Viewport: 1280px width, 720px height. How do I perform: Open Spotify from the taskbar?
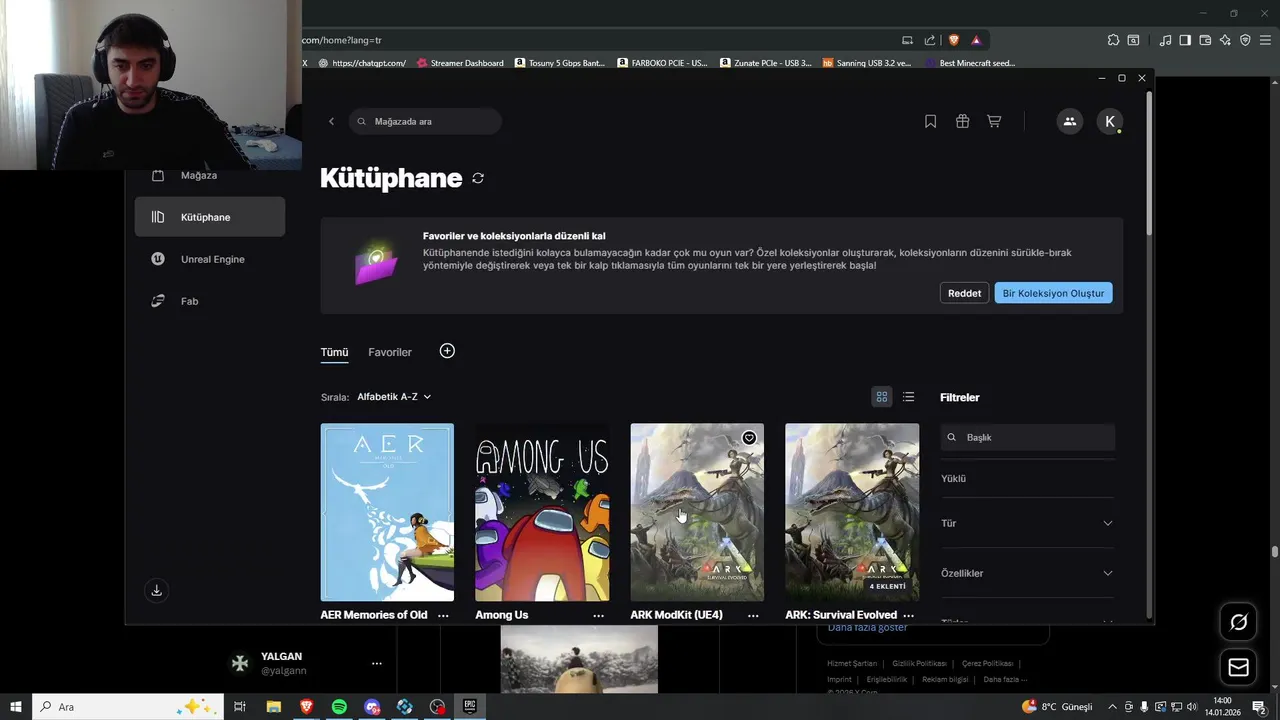click(339, 707)
